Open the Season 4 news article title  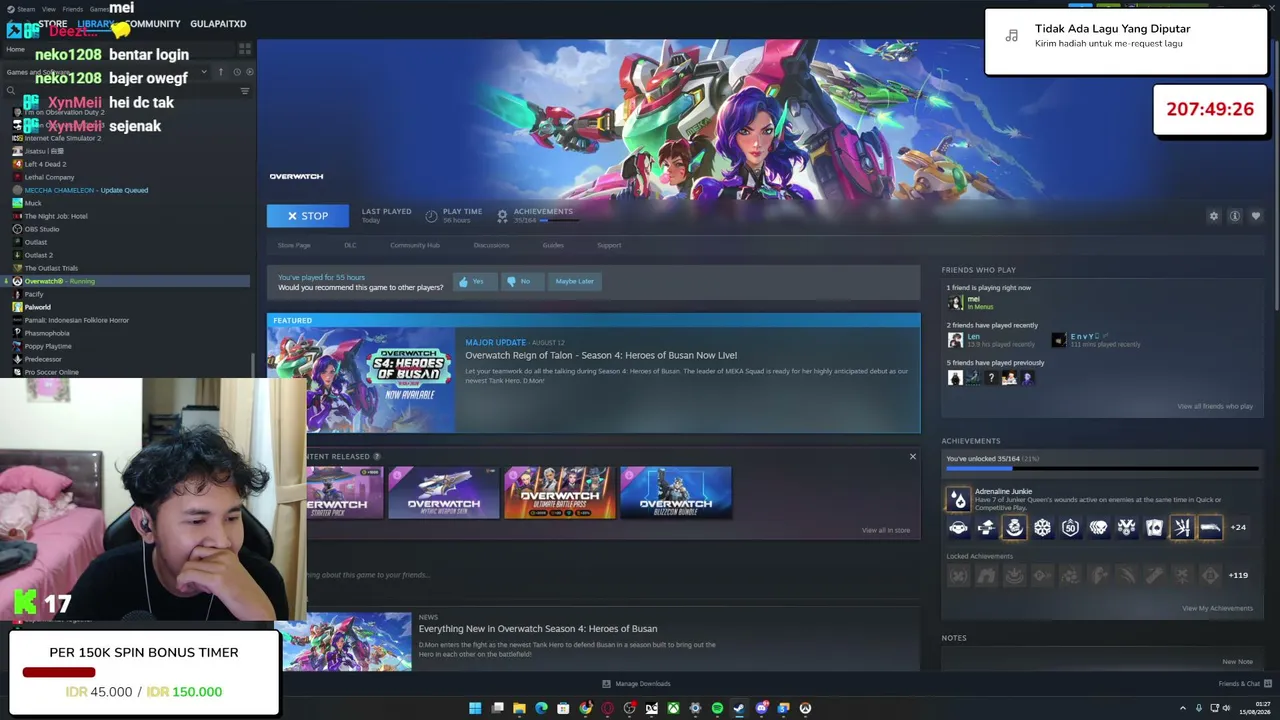click(538, 629)
